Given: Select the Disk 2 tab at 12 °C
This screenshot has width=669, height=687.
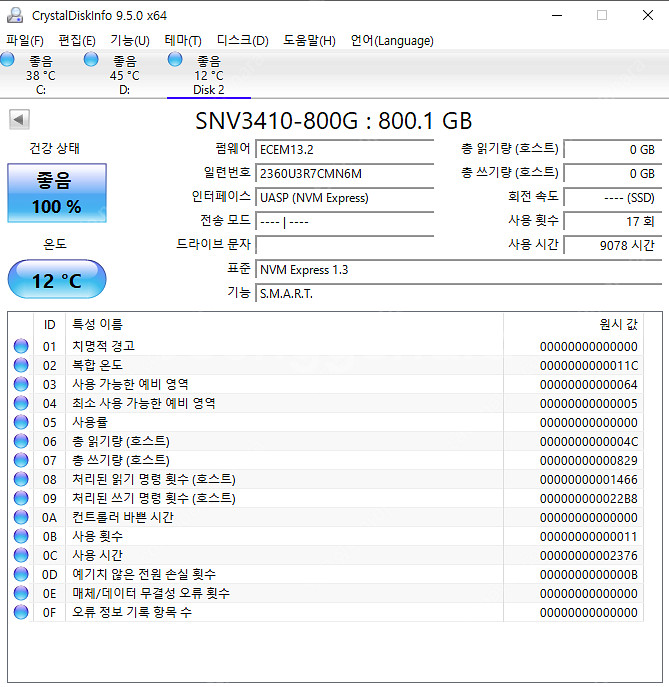Looking at the screenshot, I should pos(209,75).
